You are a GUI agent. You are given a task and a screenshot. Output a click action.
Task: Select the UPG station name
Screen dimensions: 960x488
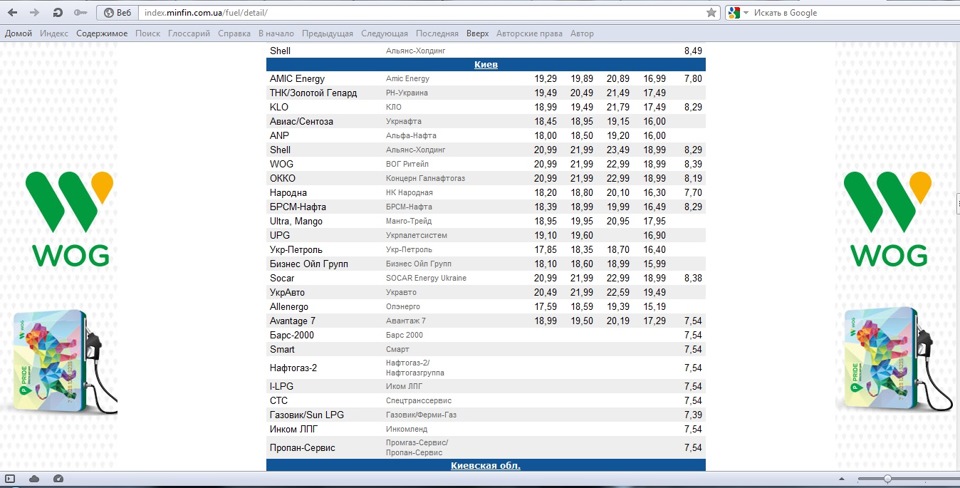(x=280, y=236)
